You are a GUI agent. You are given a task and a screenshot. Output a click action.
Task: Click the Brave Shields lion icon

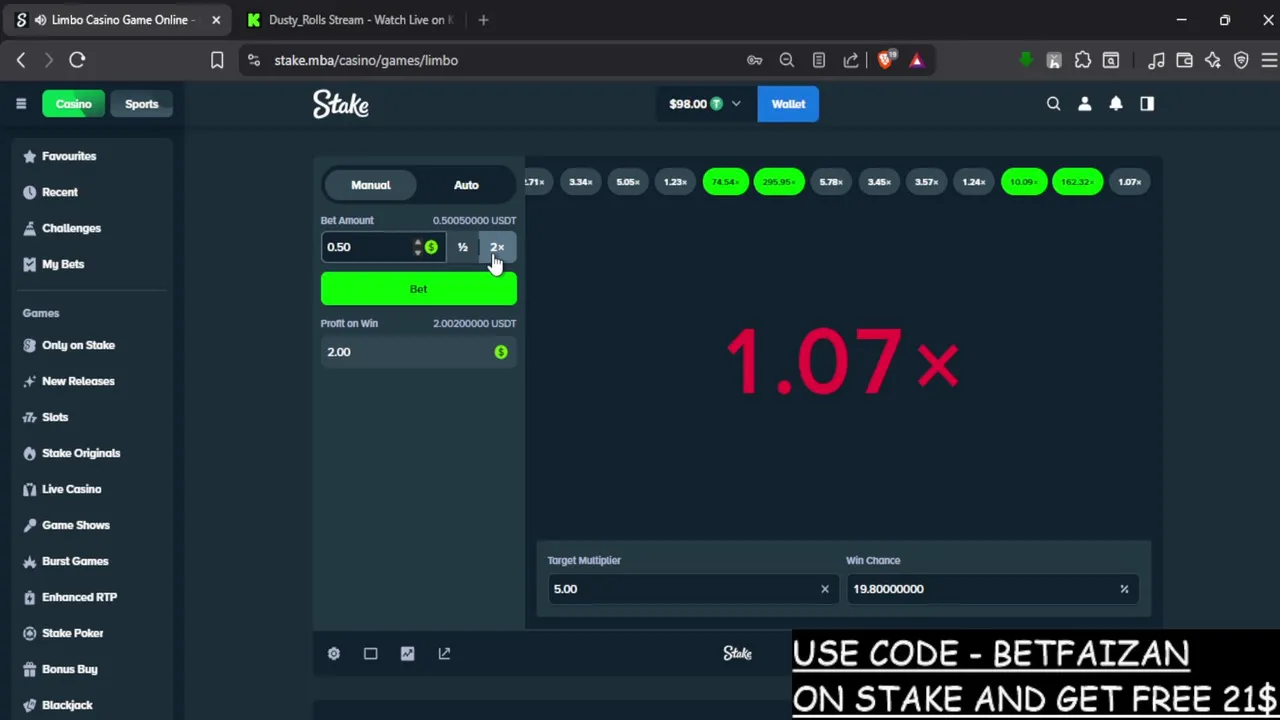click(886, 60)
